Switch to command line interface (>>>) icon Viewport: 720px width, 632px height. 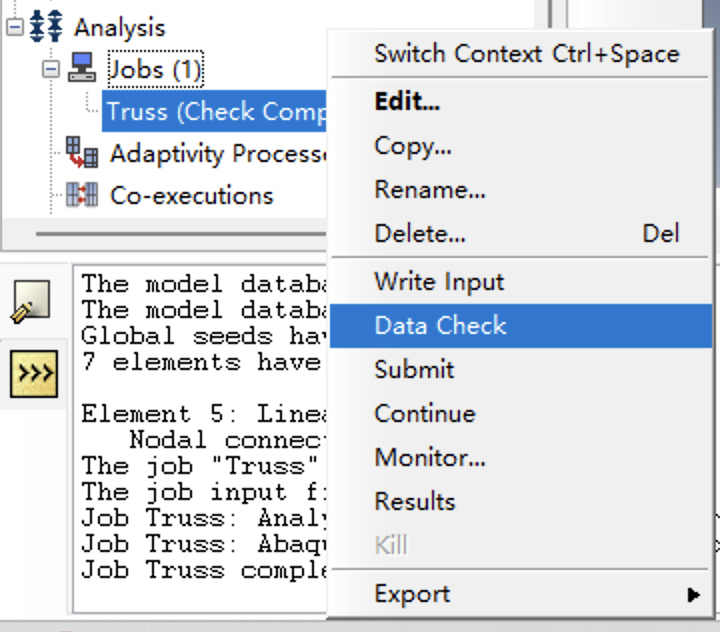pyautogui.click(x=33, y=374)
